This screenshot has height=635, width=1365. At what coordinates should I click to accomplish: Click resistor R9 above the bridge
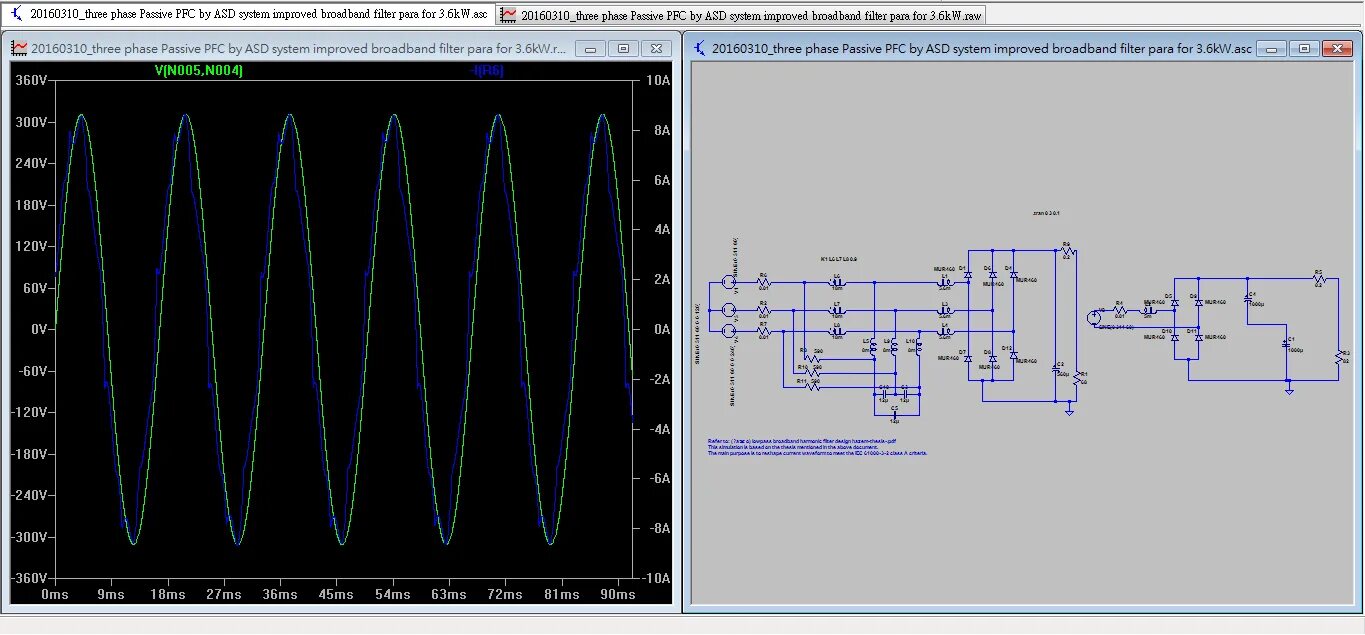pos(1069,251)
